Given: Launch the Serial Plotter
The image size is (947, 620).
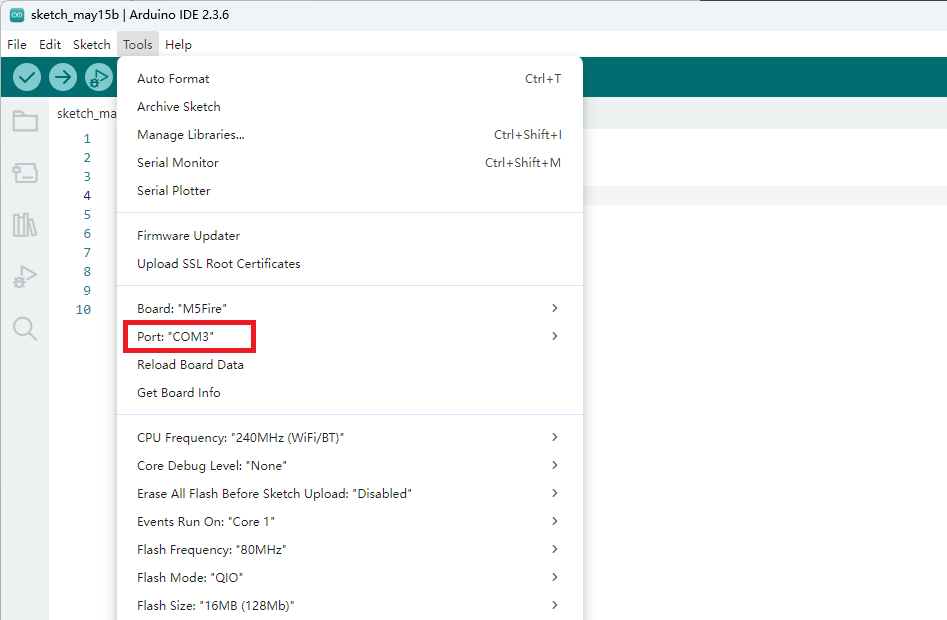Looking at the screenshot, I should (x=350, y=191).
